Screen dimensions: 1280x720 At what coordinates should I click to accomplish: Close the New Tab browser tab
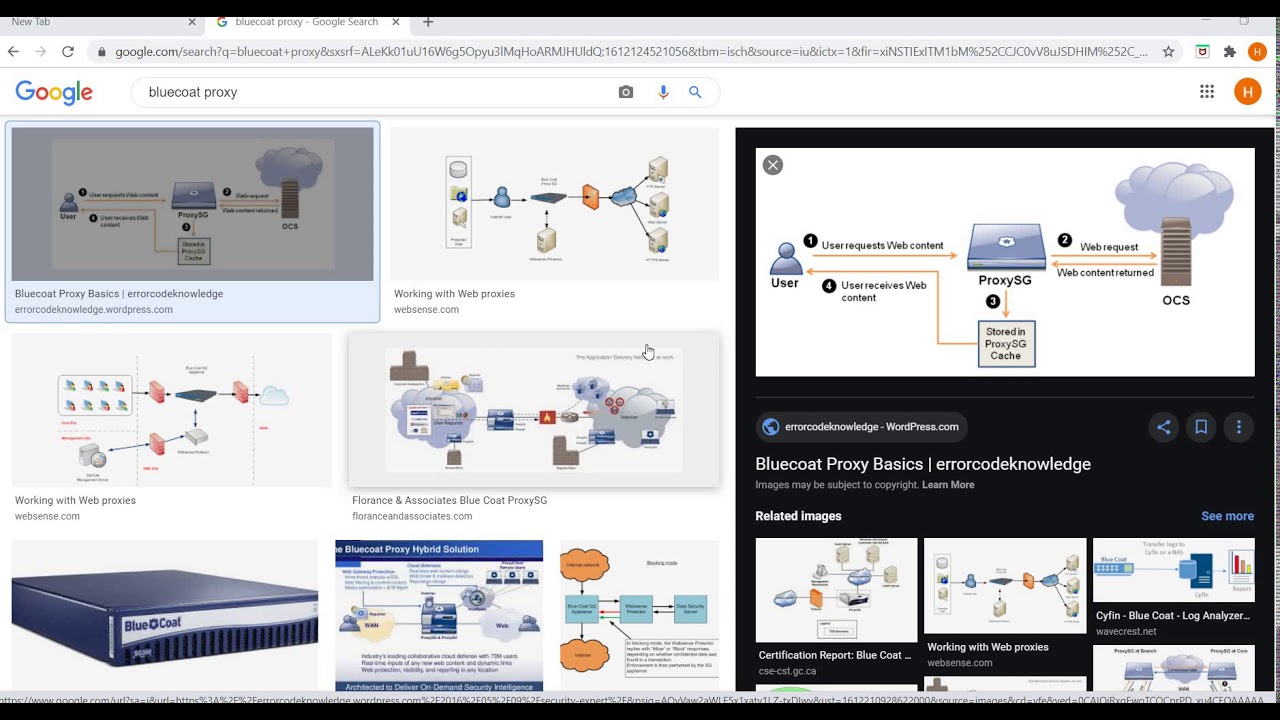[x=192, y=22]
